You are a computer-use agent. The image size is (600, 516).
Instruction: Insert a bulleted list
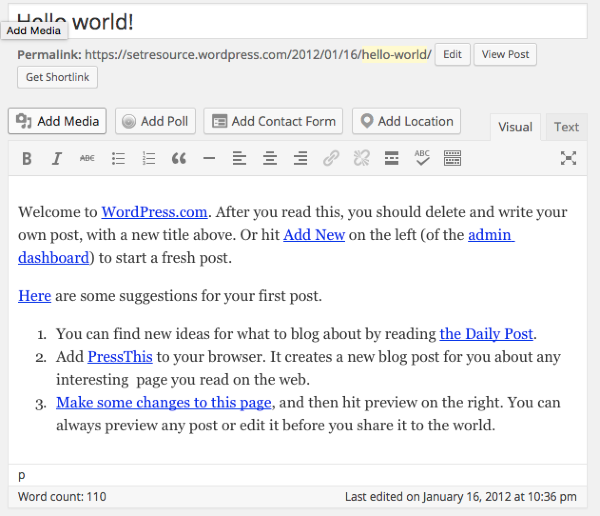click(x=118, y=158)
